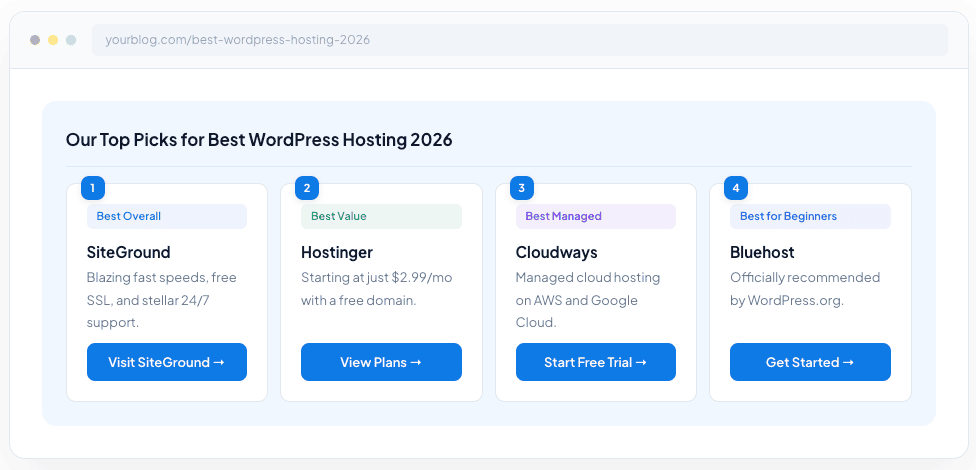Click the Best Overall label
The image size is (976, 470).
[167, 217]
